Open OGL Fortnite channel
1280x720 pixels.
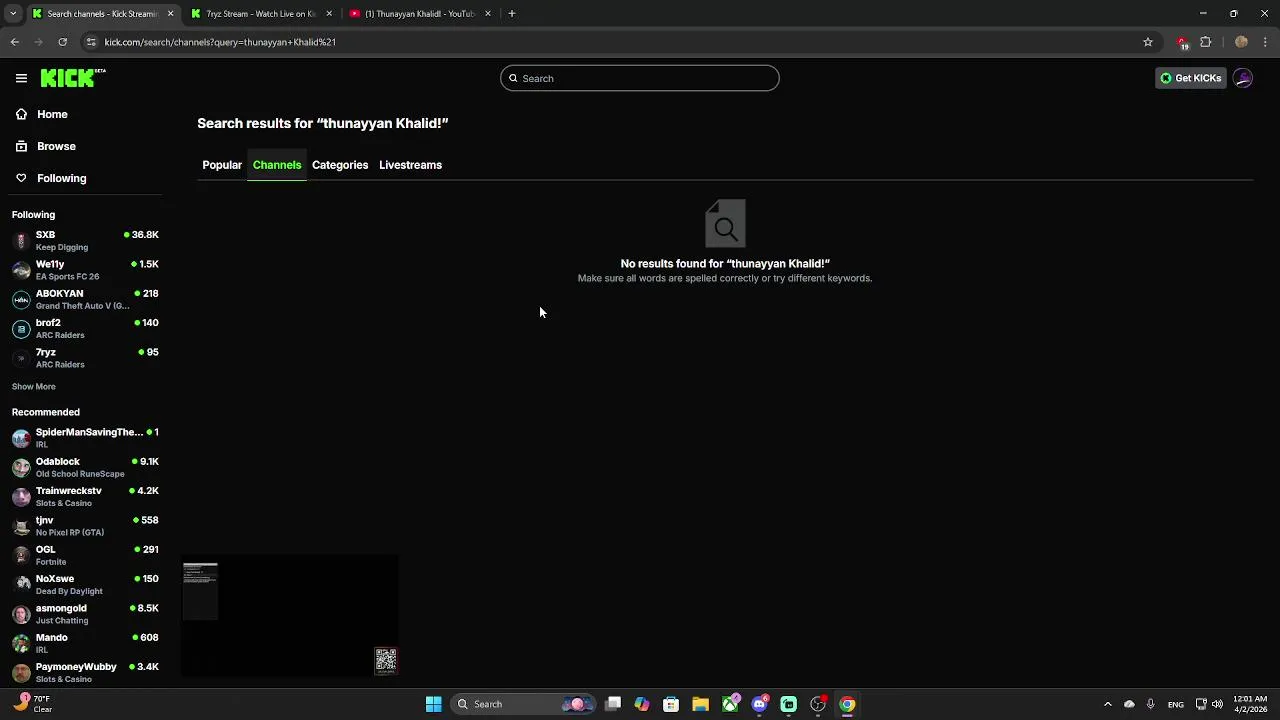(x=85, y=555)
